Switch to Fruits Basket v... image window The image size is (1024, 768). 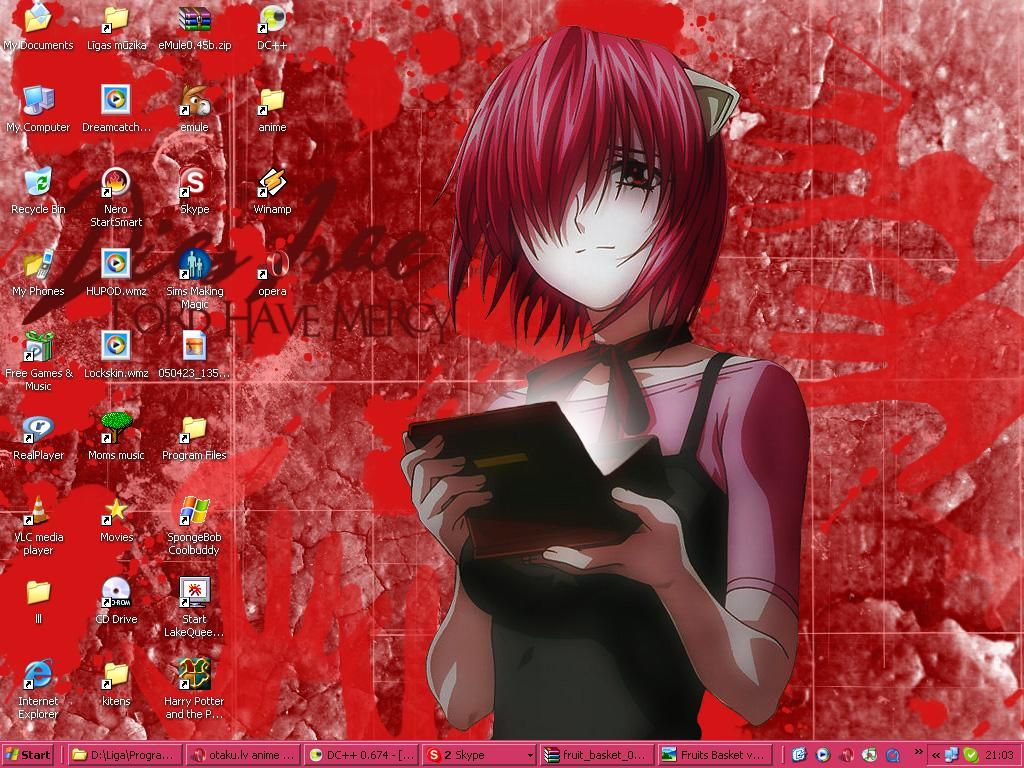click(715, 755)
